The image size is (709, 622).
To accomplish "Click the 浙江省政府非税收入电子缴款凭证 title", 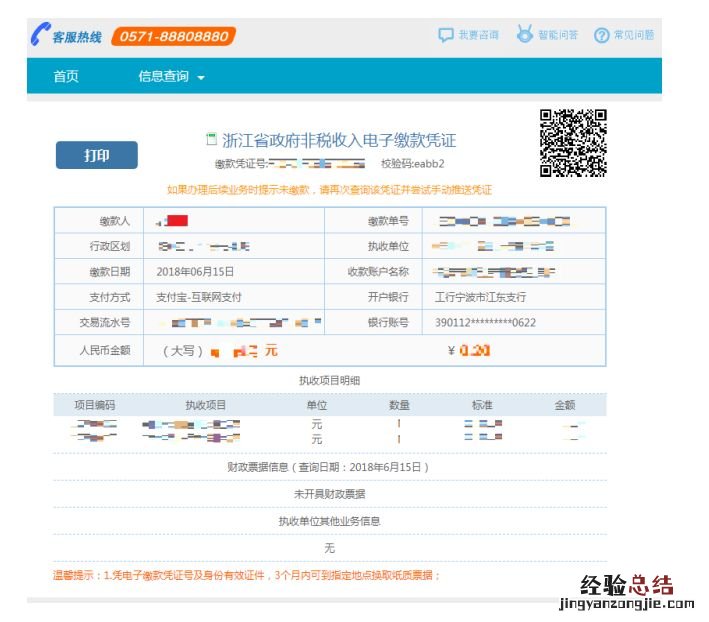I will click(338, 140).
